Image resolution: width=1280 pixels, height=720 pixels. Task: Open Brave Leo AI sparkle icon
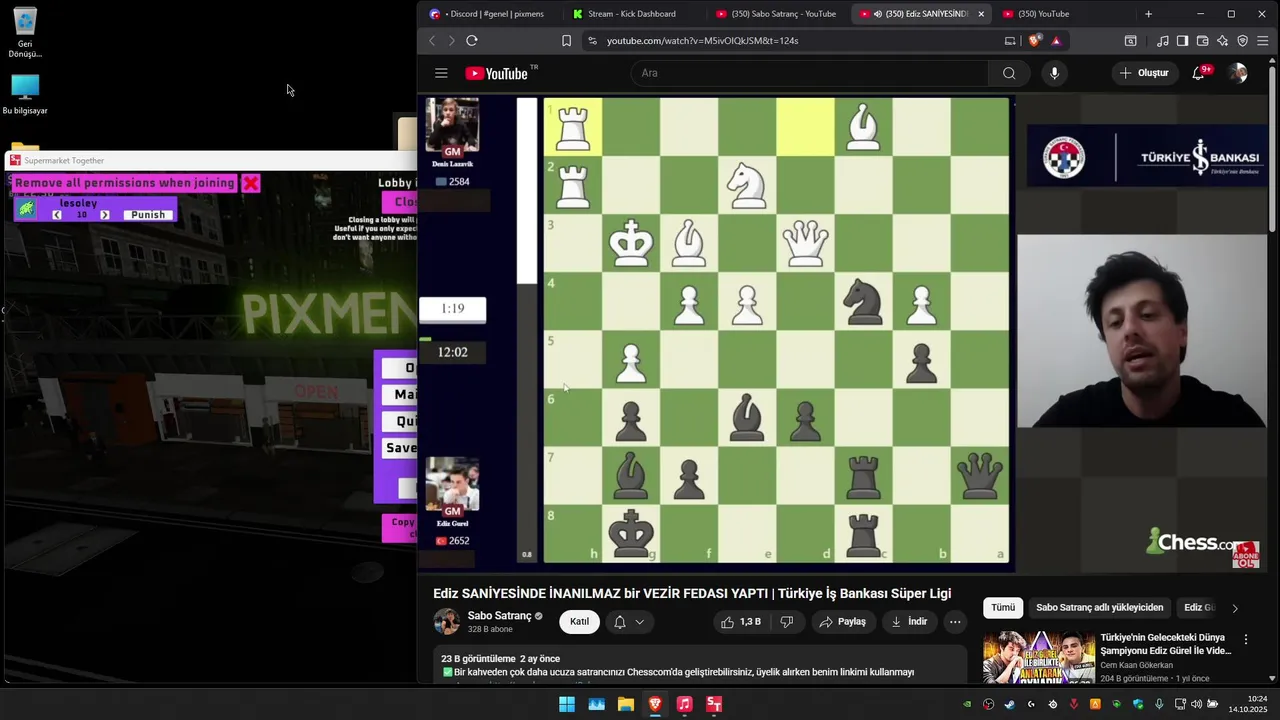[1222, 41]
